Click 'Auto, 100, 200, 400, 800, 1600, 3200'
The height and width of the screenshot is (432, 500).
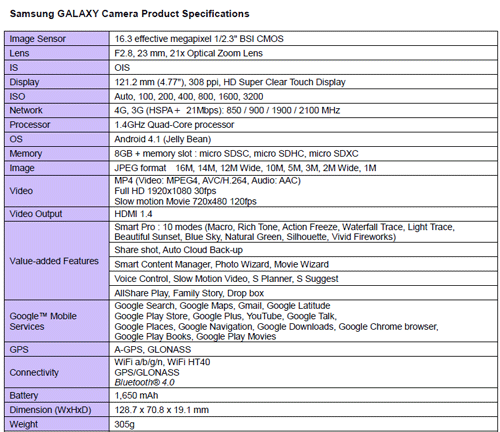[189, 96]
